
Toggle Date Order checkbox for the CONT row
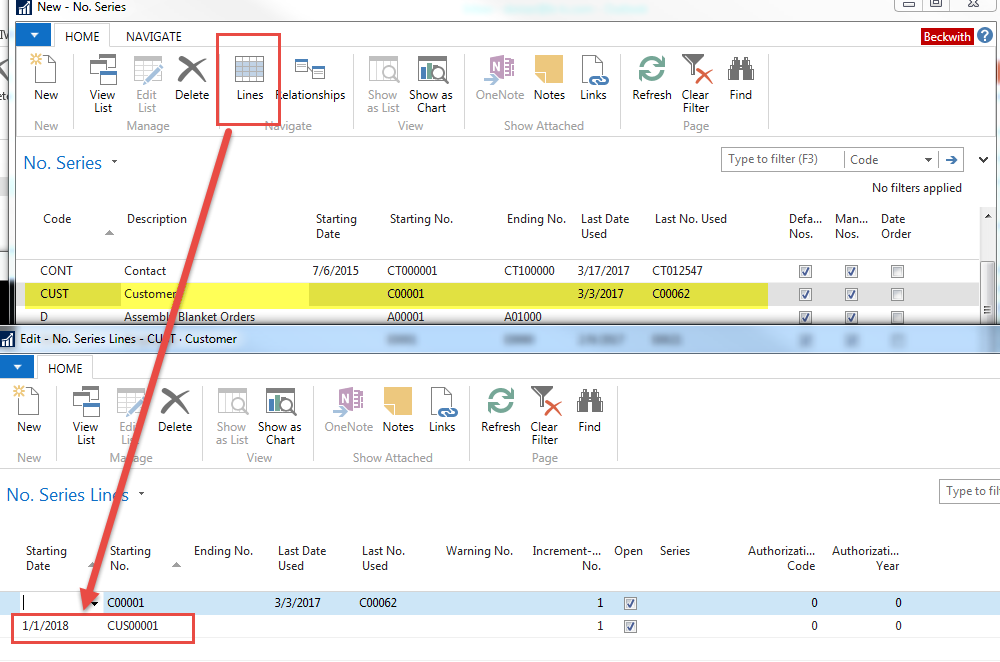tap(897, 272)
